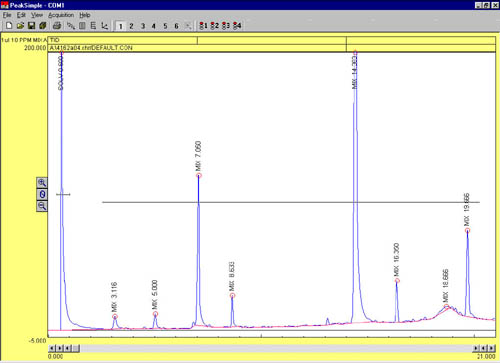Screen dimensions: 500x363
Task: Print the chromatogram with the printer icon
Action: click(x=57, y=26)
